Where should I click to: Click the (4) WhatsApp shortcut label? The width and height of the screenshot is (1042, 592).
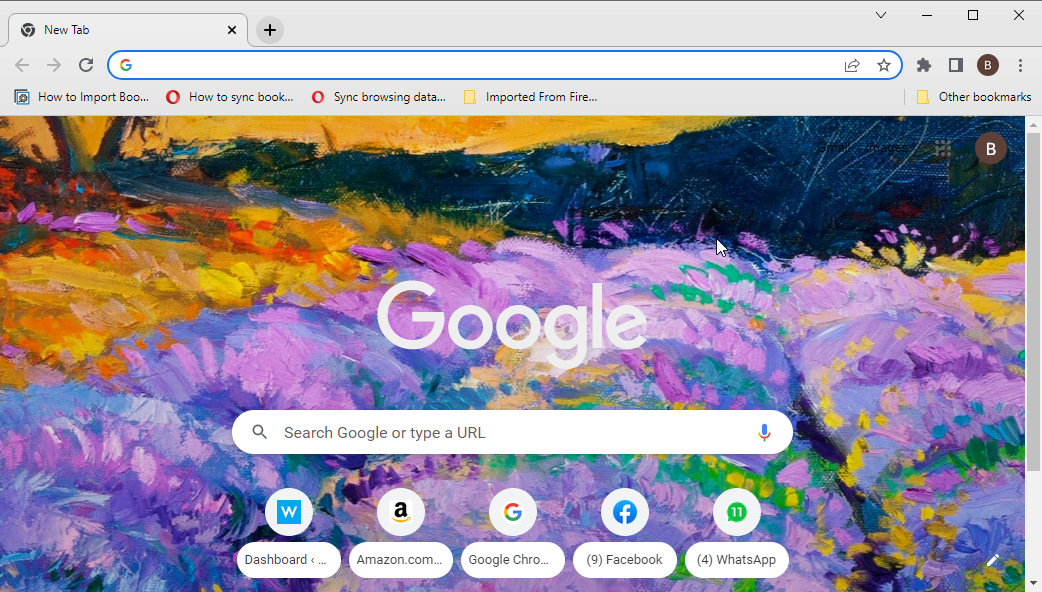coord(736,559)
